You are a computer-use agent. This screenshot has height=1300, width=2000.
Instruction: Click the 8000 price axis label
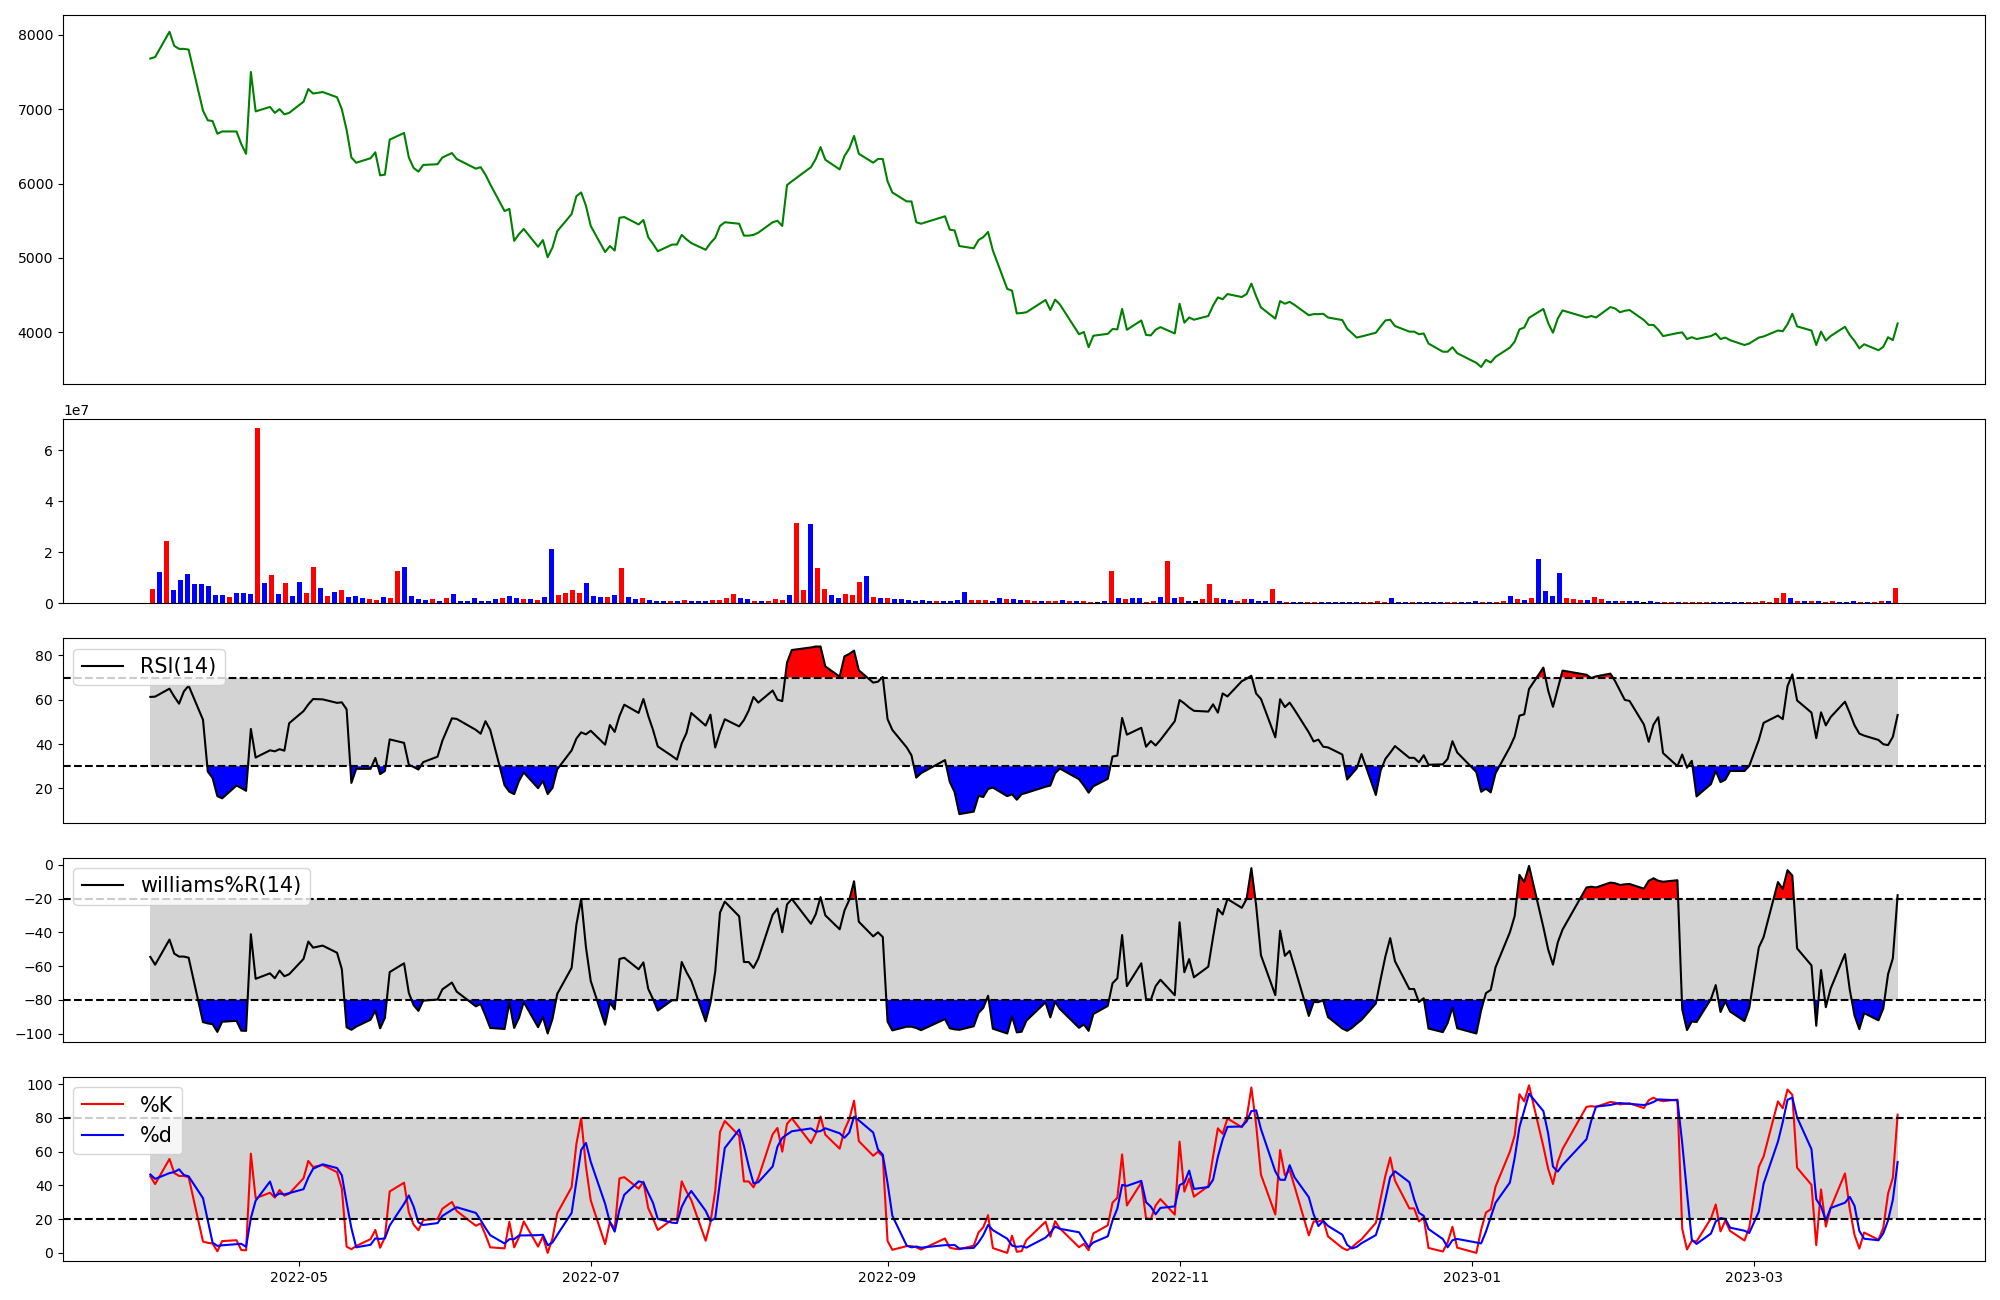35,35
